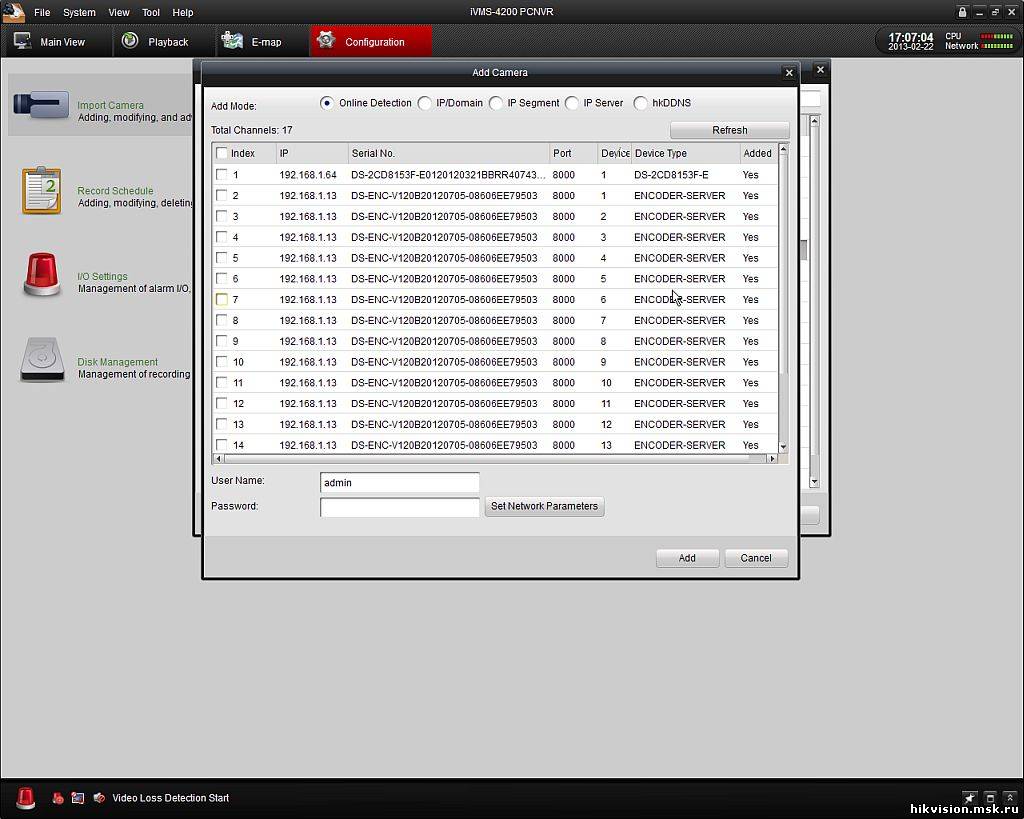Screen dimensions: 1024x819
Task: Switch to the Playback tab
Action: 163,41
